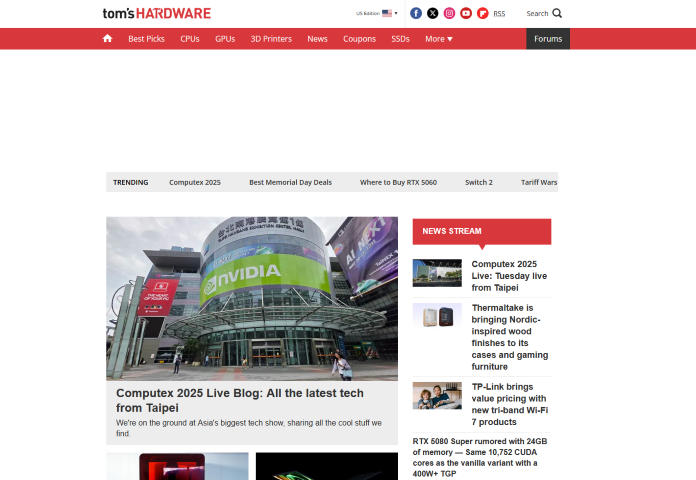Go to the GPUs section
Screen dimensions: 696x480
tap(225, 39)
